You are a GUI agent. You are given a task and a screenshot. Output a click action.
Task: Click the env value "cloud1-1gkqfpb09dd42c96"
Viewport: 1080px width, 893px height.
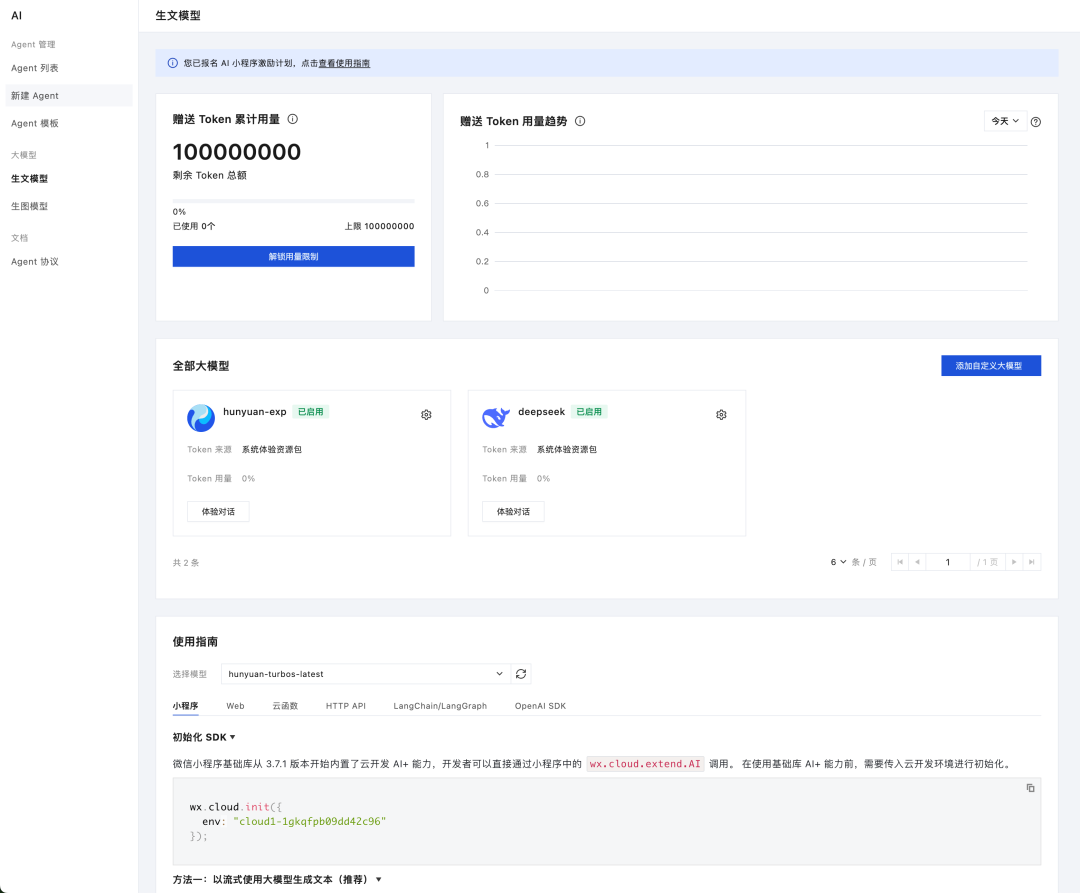point(310,821)
